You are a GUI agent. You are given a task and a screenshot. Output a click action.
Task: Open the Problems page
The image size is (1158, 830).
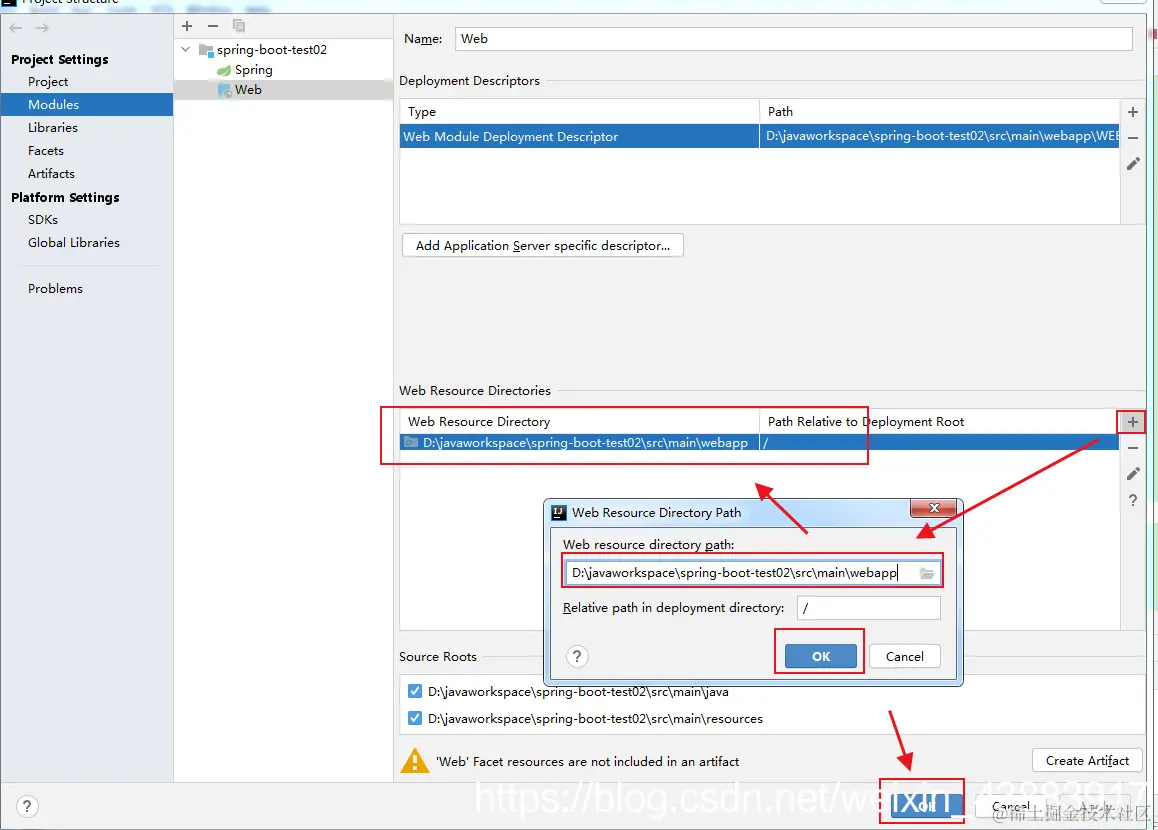tap(55, 289)
